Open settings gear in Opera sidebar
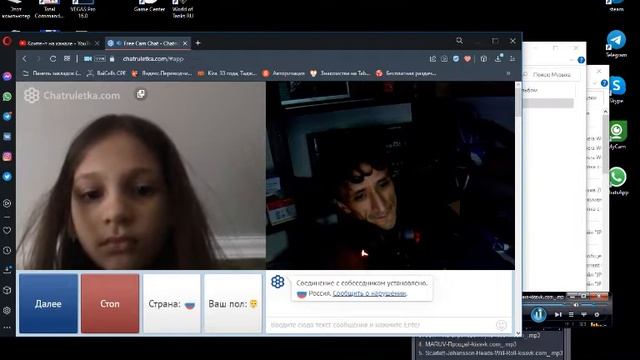The height and width of the screenshot is (360, 640). [7, 310]
